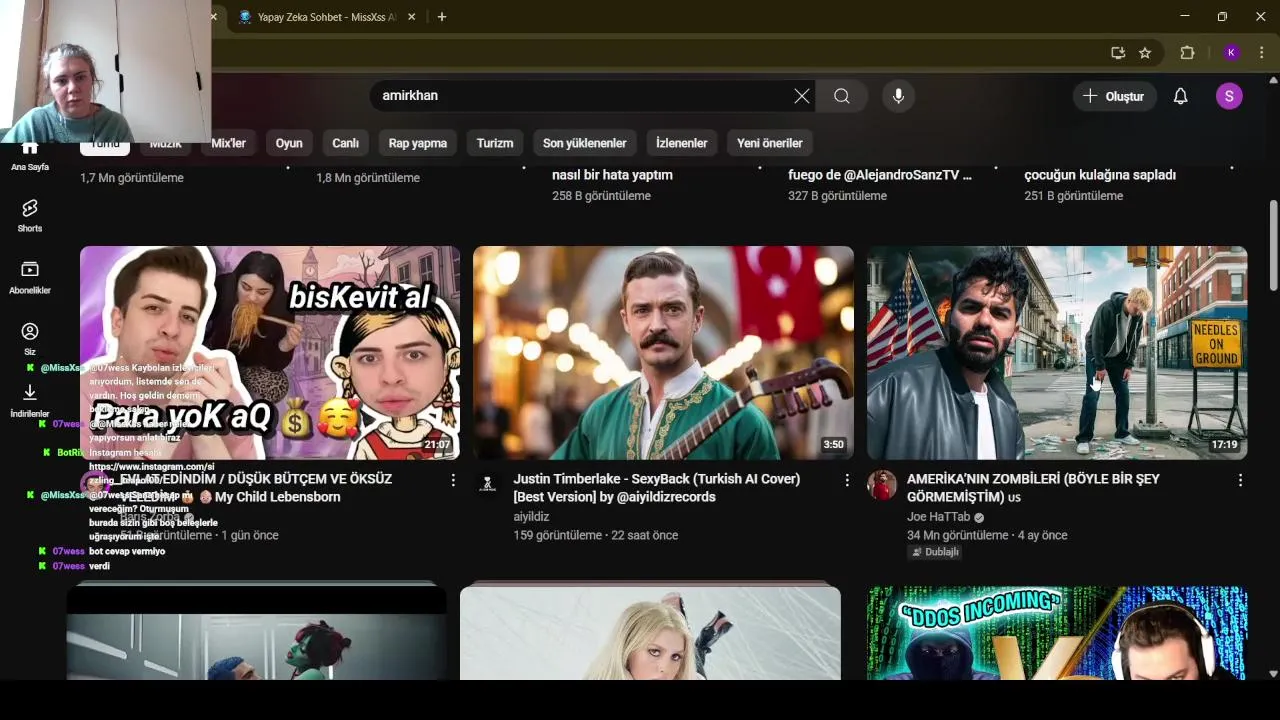Open the aiyildiz channel name
The height and width of the screenshot is (720, 1280).
(531, 517)
